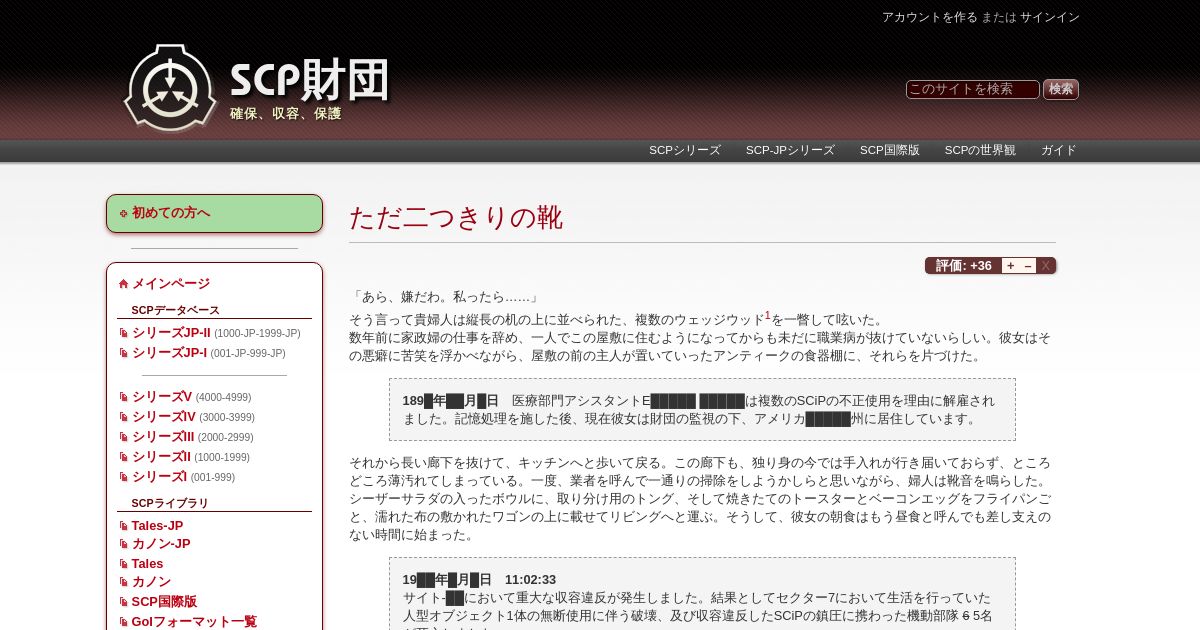Click page icon beside シリーズJP-II
Image resolution: width=1200 pixels, height=630 pixels.
(123, 333)
